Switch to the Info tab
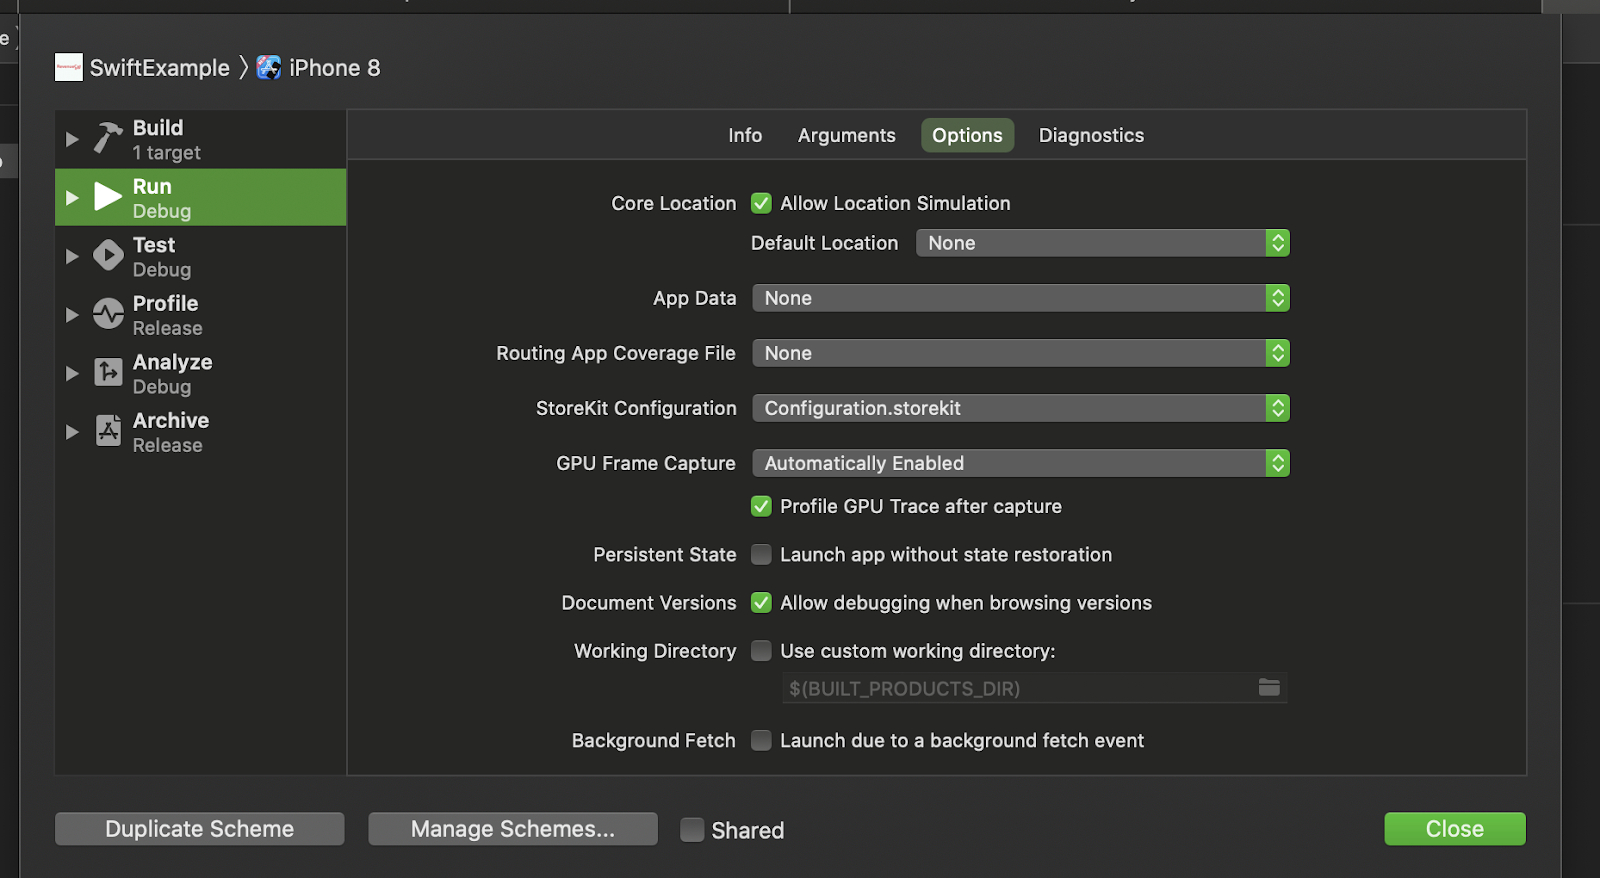 (745, 135)
